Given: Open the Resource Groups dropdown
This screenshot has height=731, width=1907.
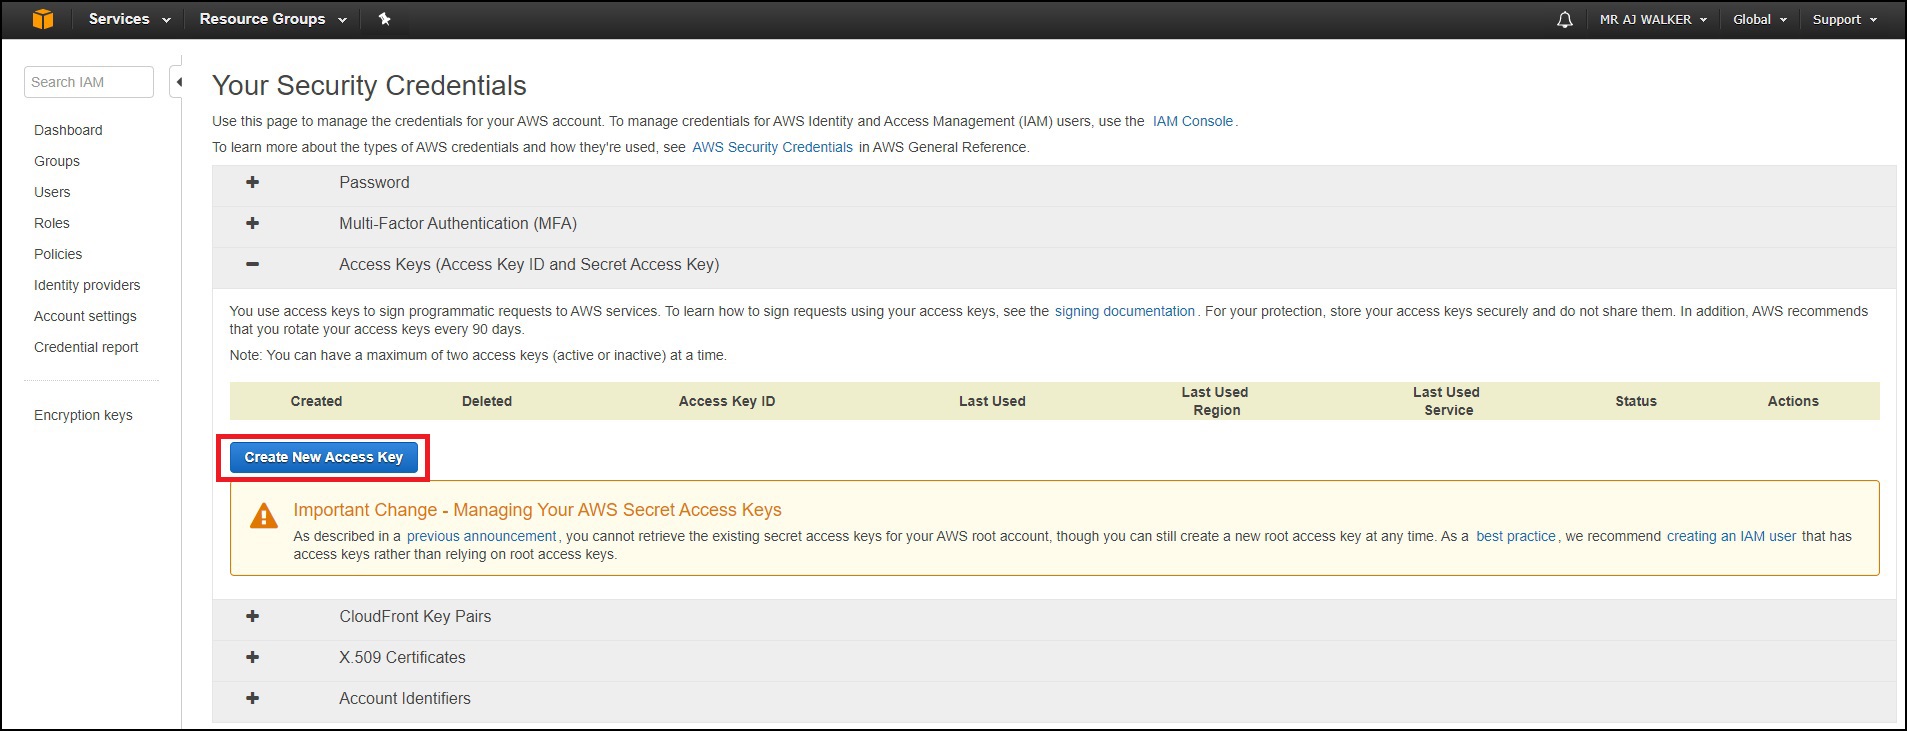Looking at the screenshot, I should [x=273, y=19].
